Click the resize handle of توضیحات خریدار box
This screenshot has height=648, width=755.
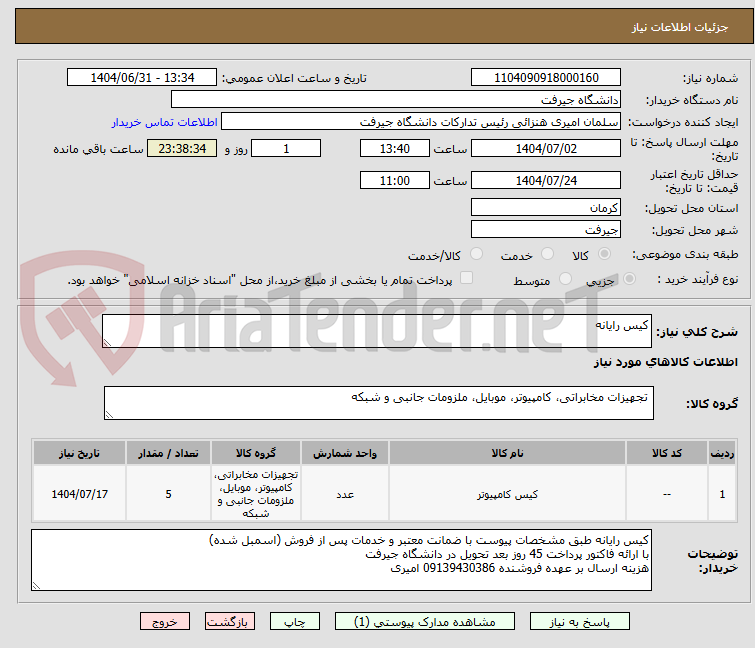click(x=37, y=585)
